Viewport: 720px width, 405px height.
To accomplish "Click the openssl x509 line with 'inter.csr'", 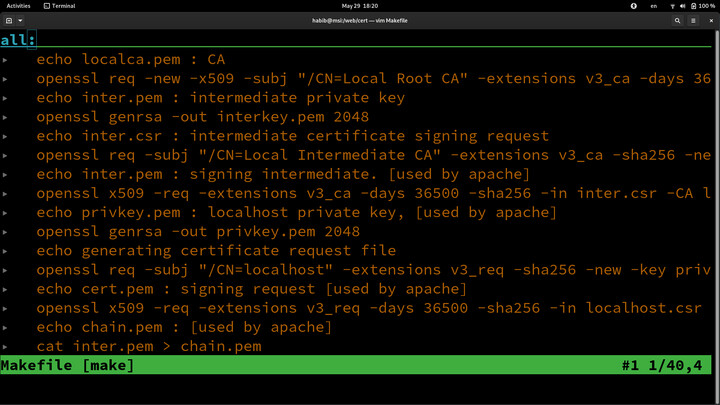I will click(374, 193).
